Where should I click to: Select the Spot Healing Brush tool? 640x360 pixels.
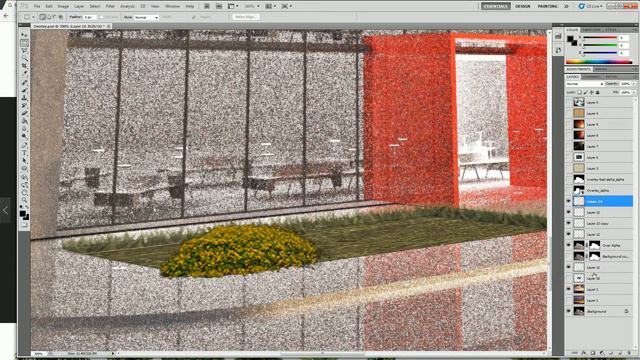[x=24, y=83]
